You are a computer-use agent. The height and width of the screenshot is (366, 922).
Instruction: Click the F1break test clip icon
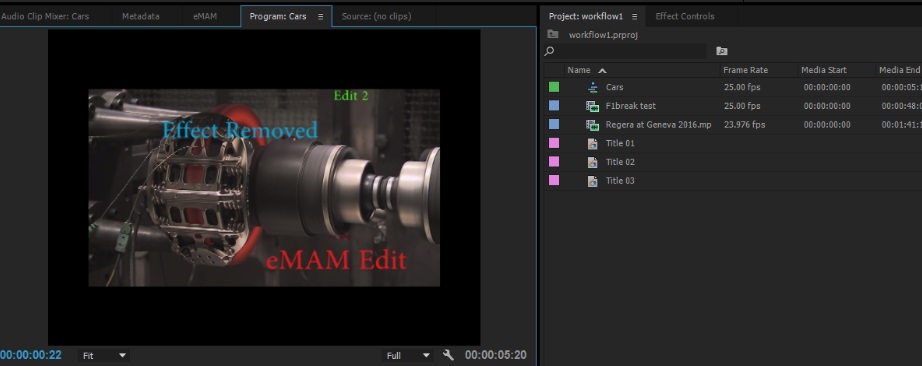pyautogui.click(x=592, y=106)
